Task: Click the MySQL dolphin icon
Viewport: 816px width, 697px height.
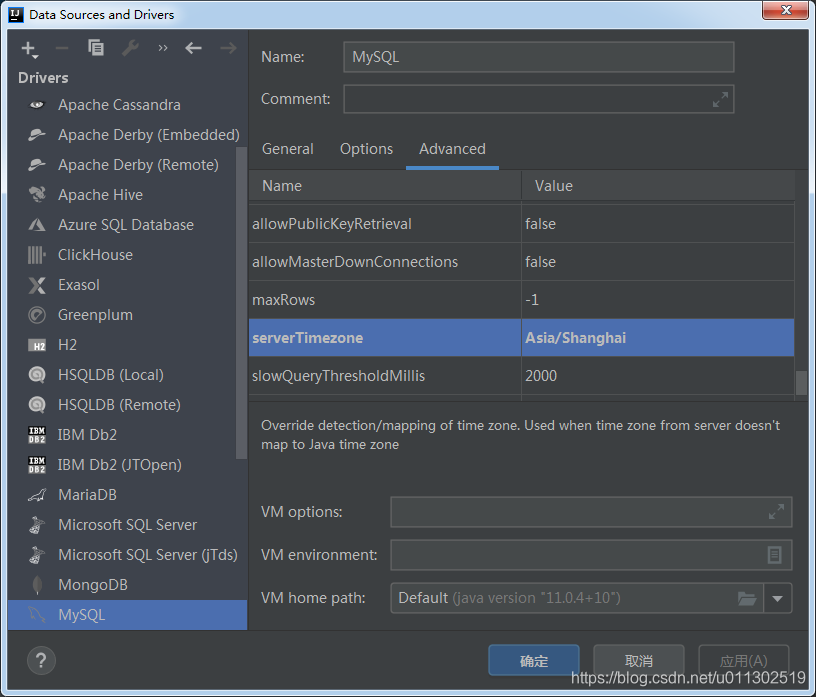Action: 37,615
